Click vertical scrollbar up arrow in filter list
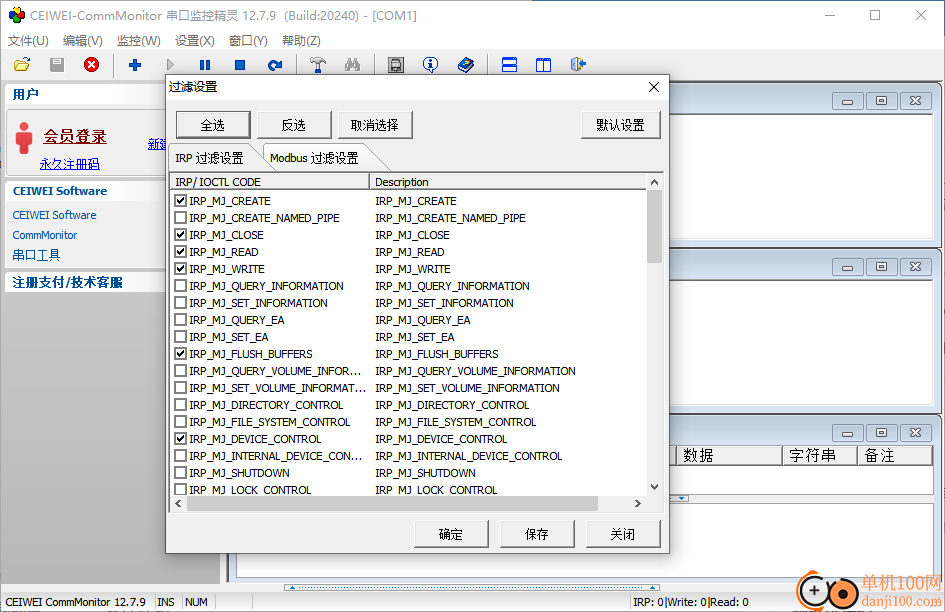 (655, 181)
